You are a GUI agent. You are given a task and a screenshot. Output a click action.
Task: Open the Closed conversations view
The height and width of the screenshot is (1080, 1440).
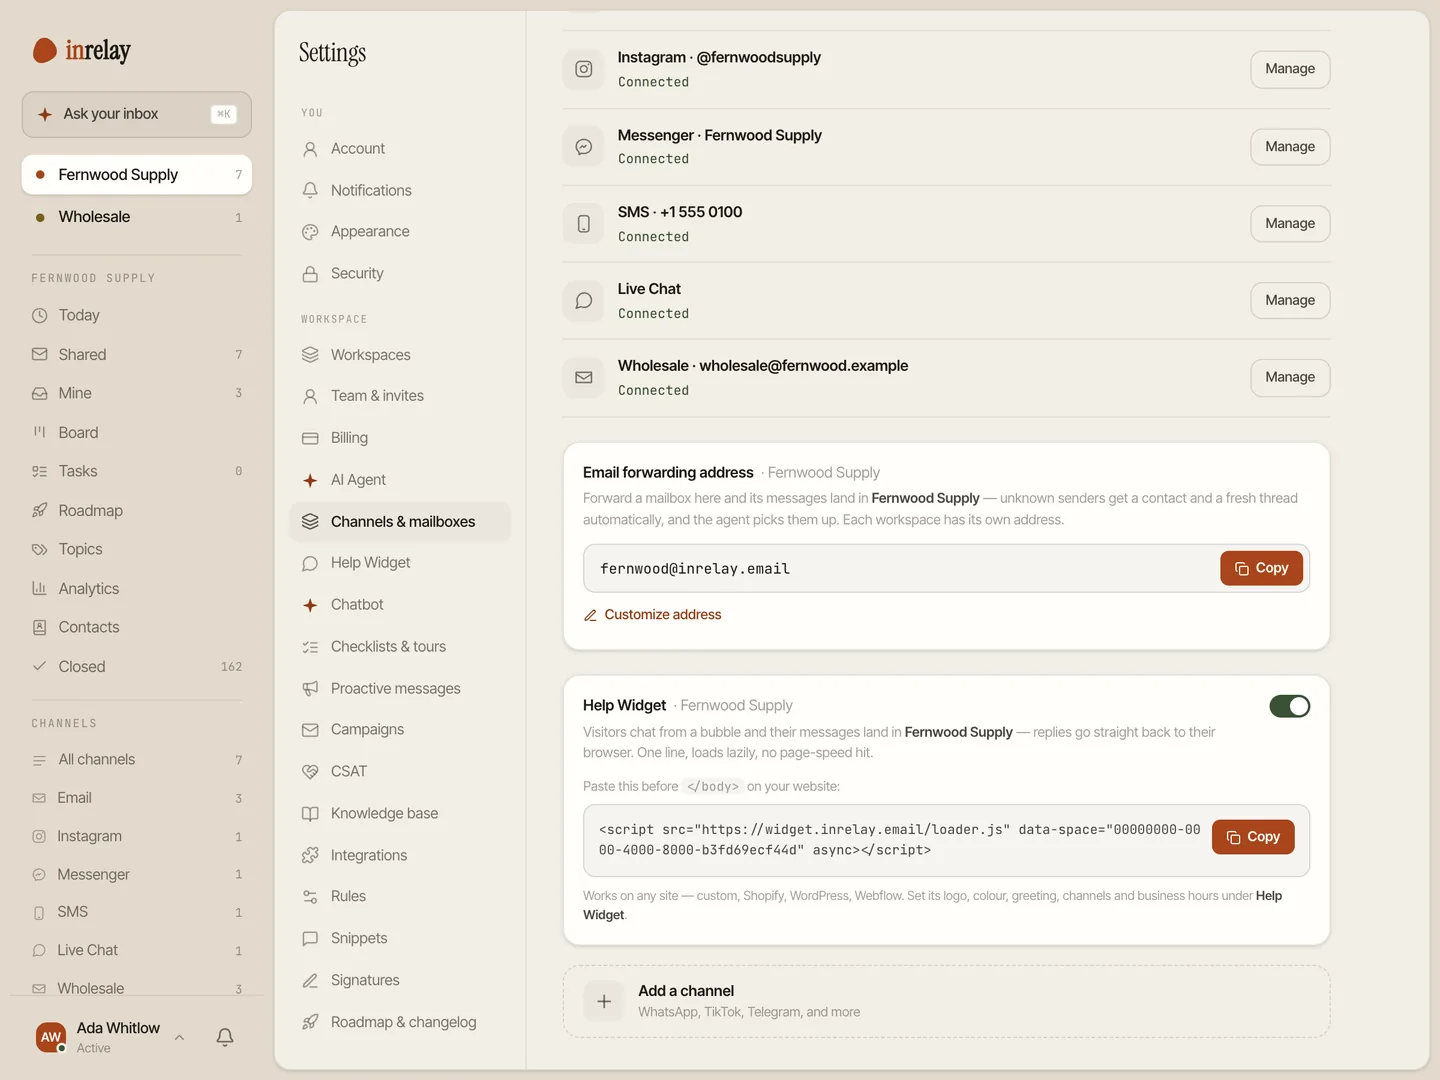(x=137, y=667)
